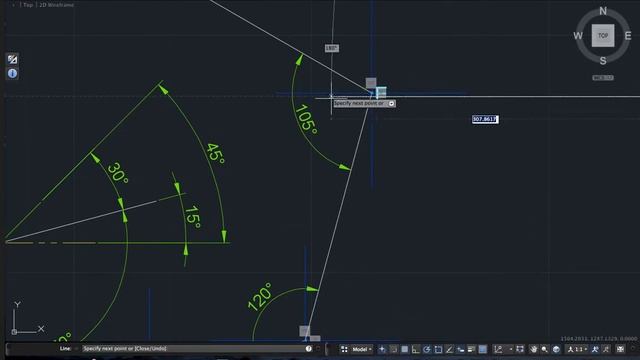Viewport: 640px width, 360px height.
Task: Click the 30° angular dimension text
Action: coord(118,173)
